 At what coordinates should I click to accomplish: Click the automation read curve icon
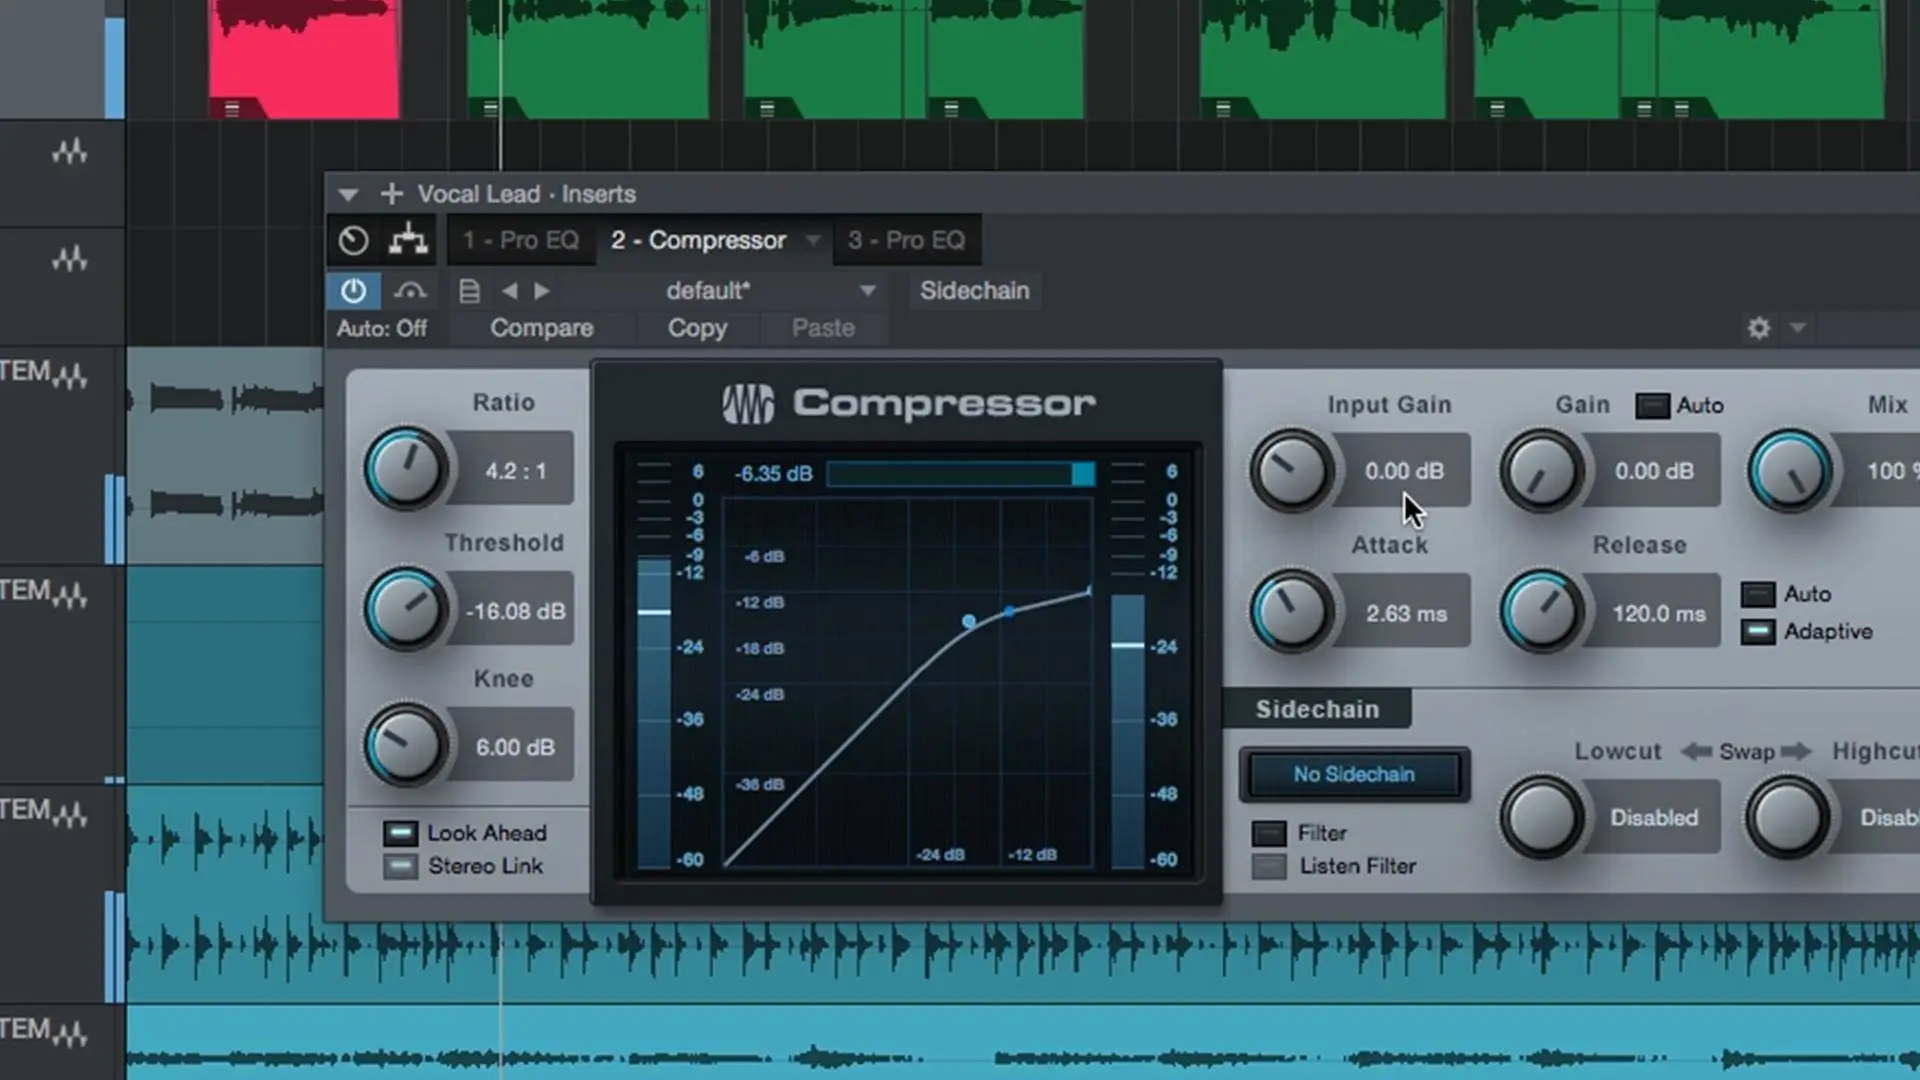pos(410,291)
